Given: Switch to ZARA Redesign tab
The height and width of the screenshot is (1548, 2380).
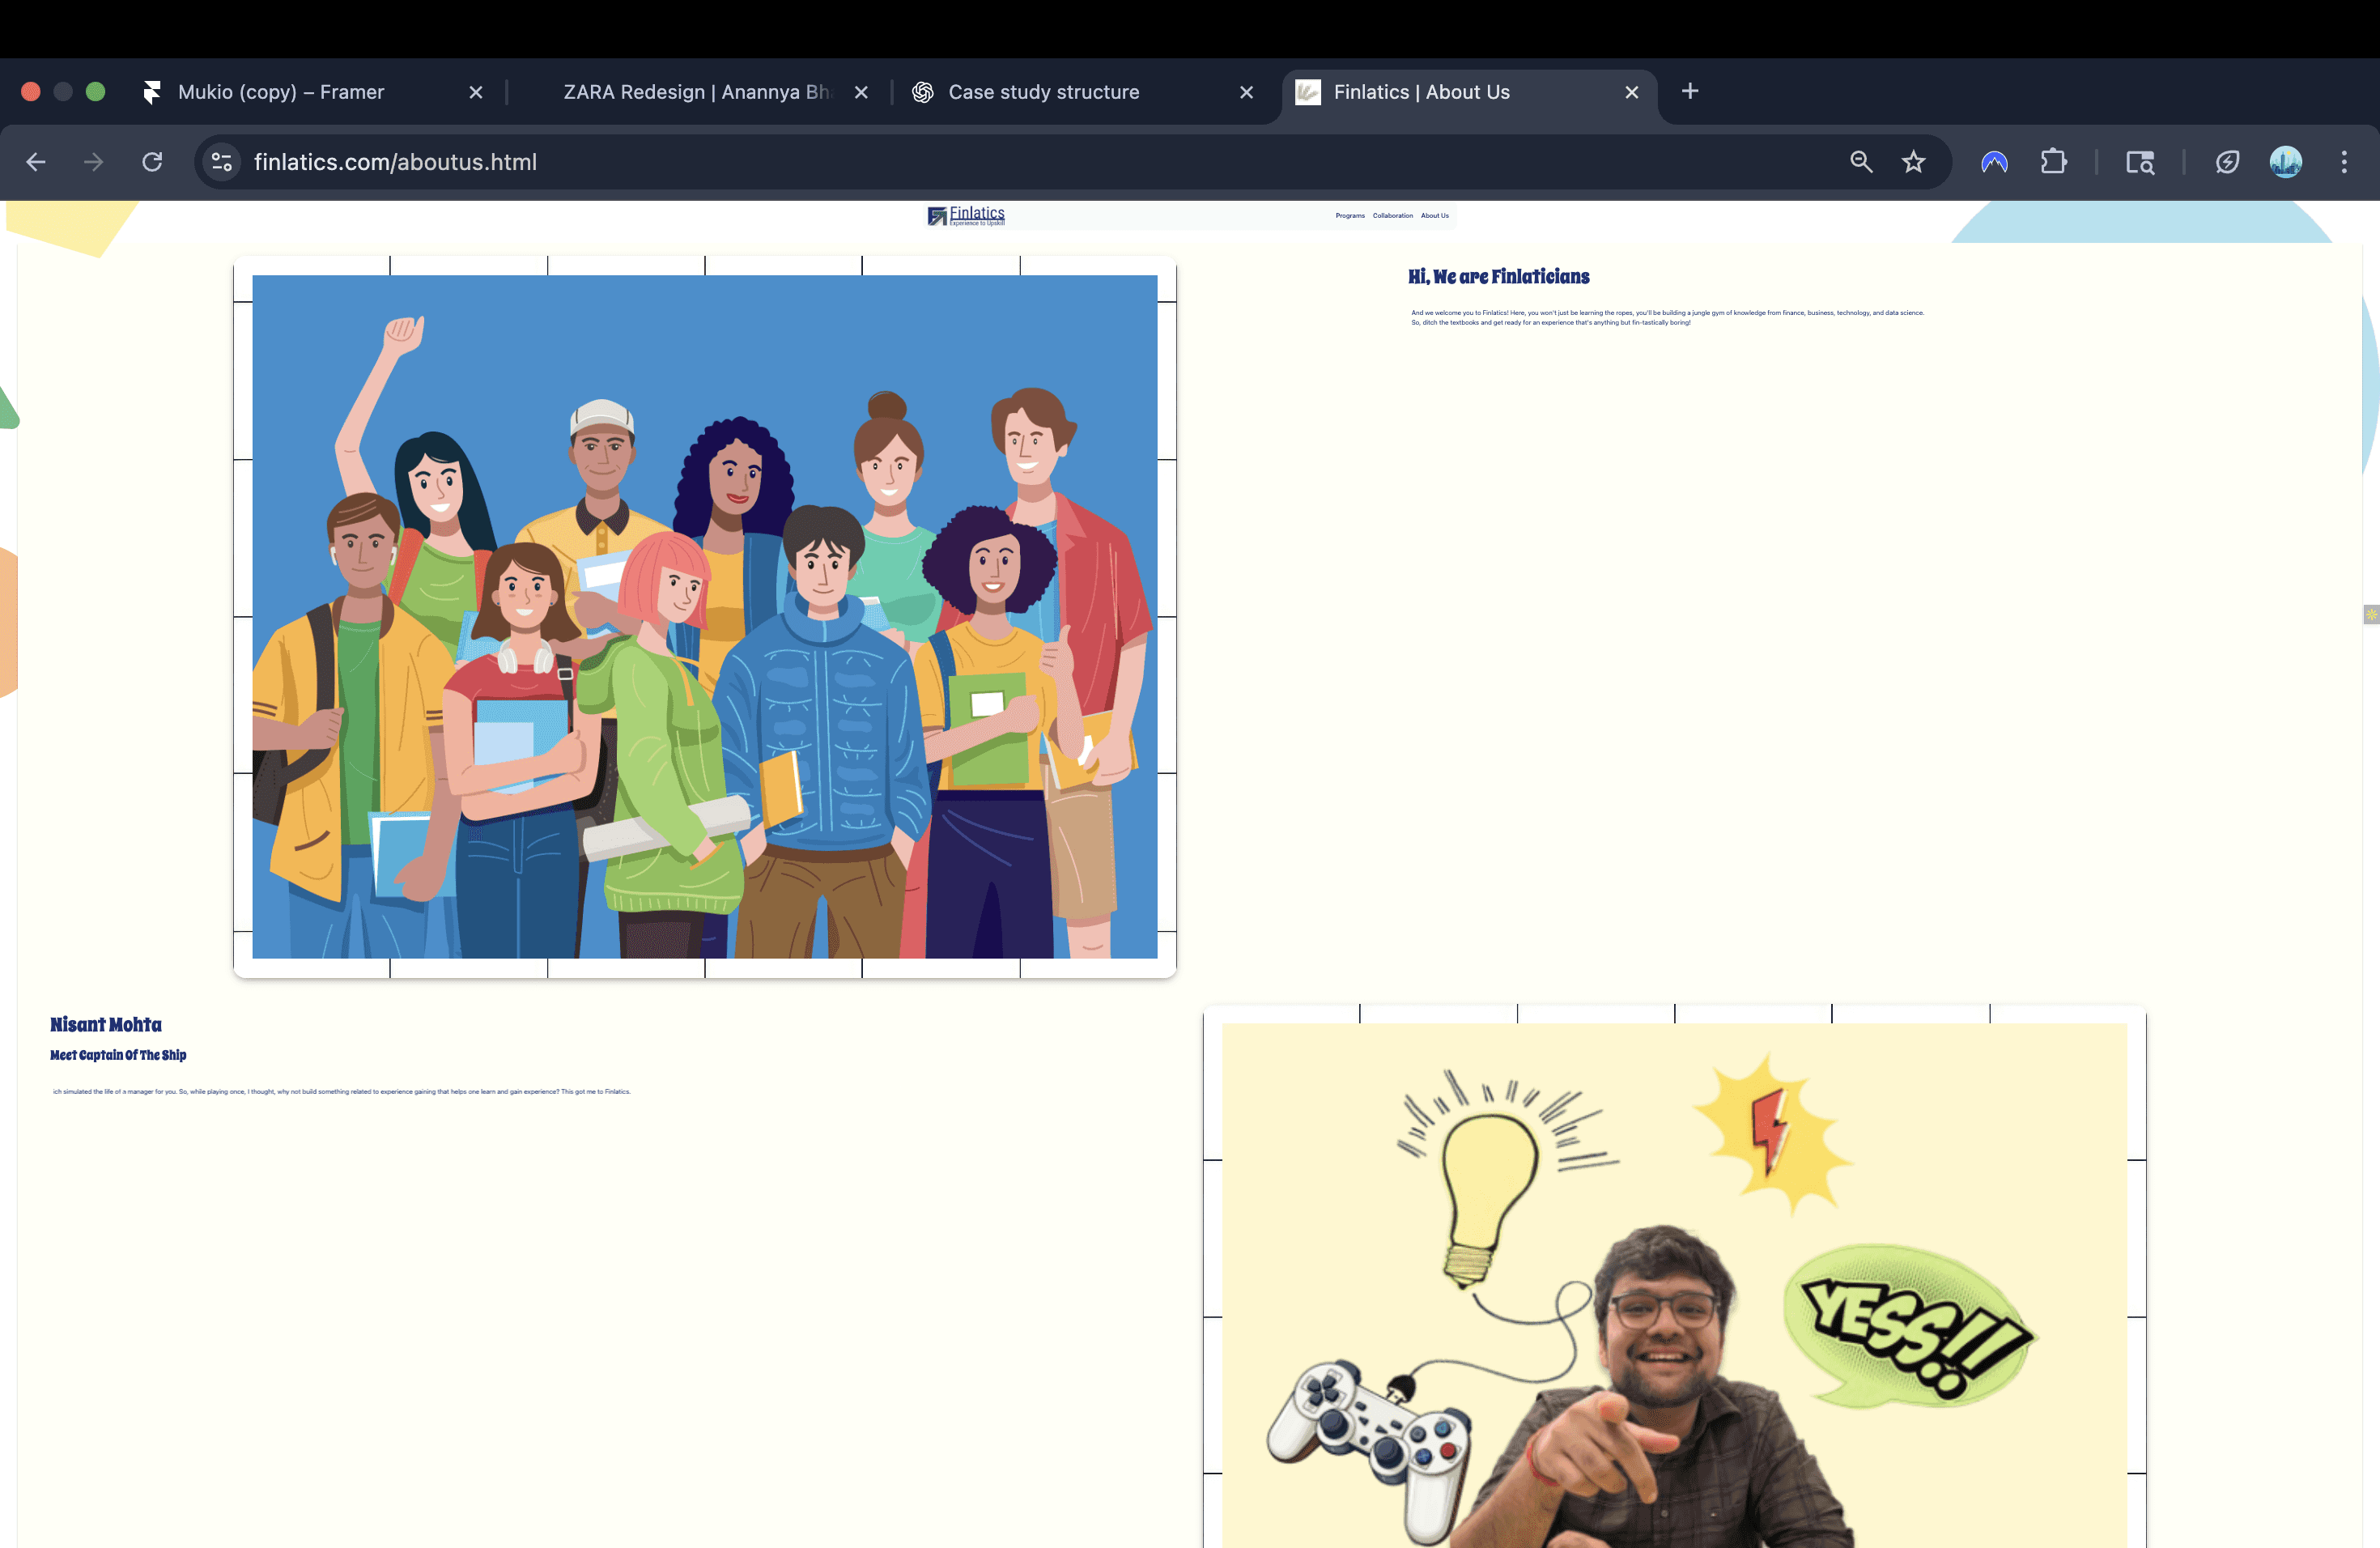Looking at the screenshot, I should [695, 92].
